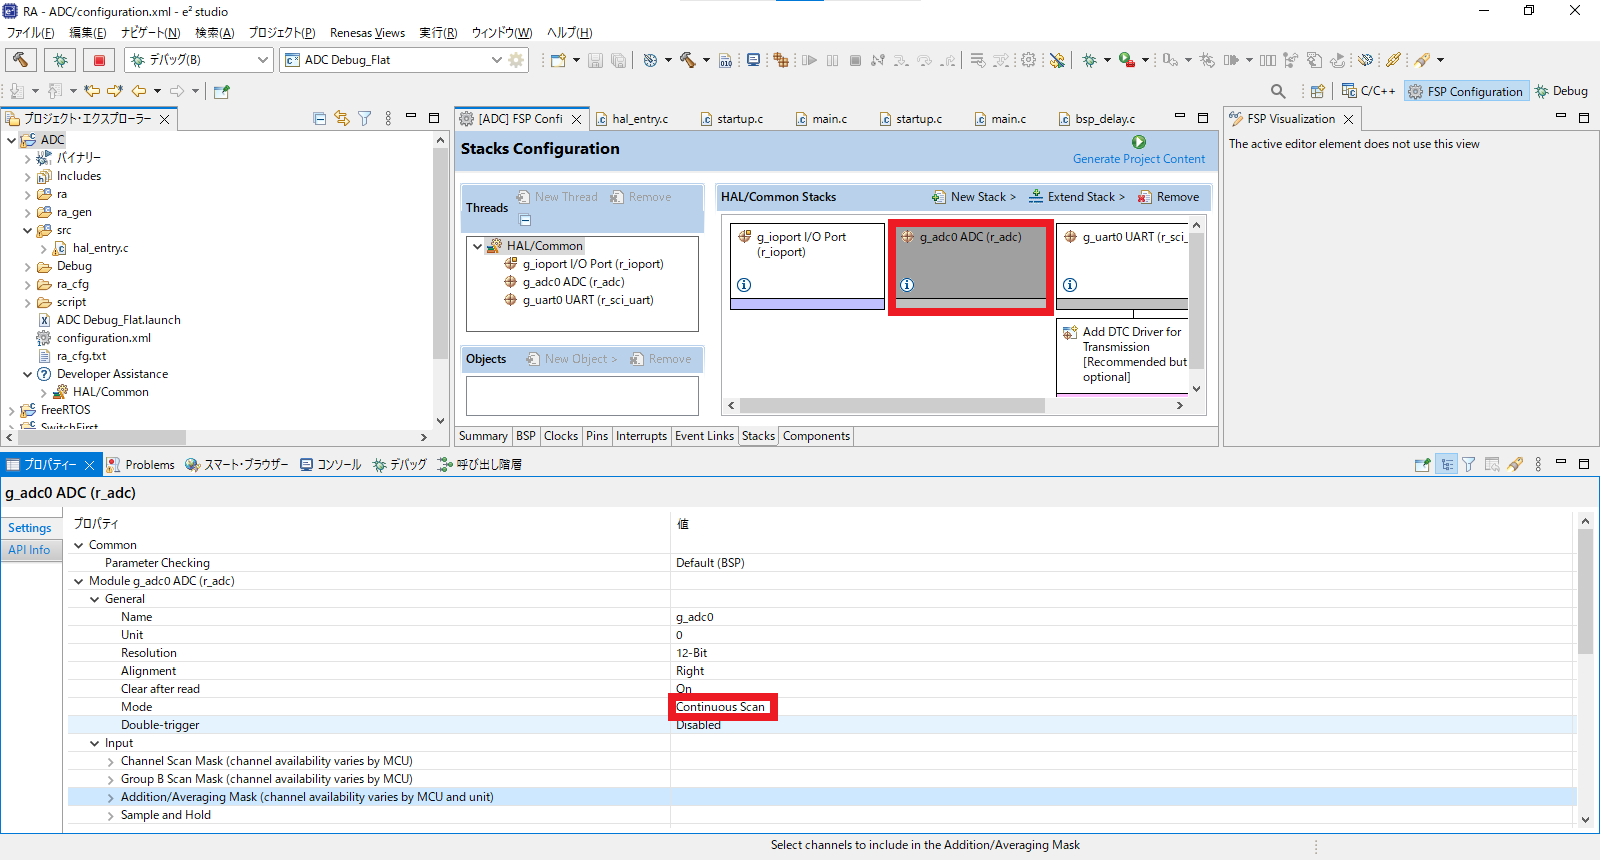Viewport: 1600px width, 860px height.
Task: Click the info icon on g_adc0 ADC stack
Action: [907, 285]
